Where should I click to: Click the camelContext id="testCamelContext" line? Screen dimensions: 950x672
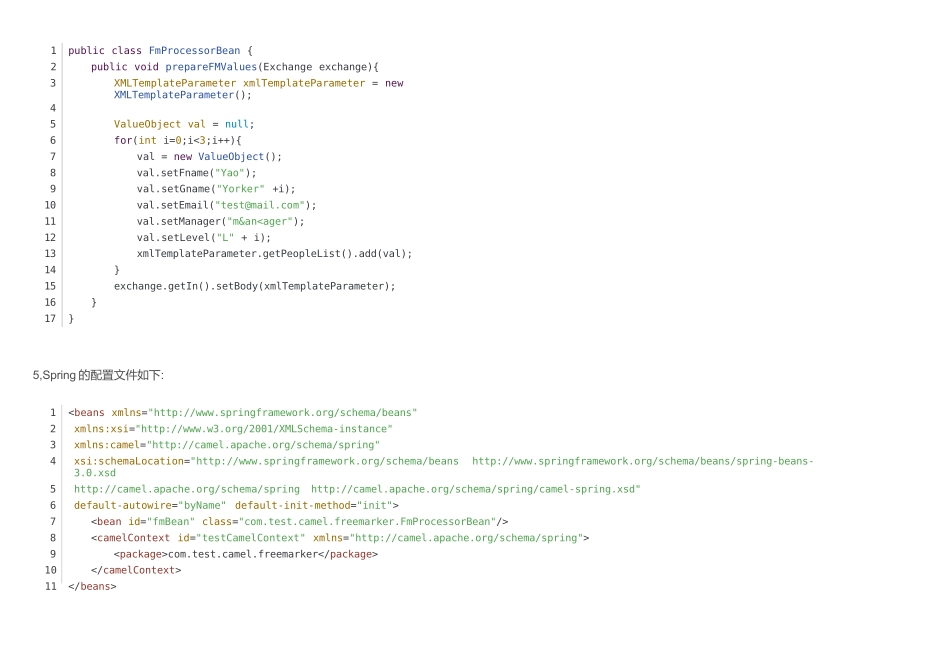pos(340,538)
